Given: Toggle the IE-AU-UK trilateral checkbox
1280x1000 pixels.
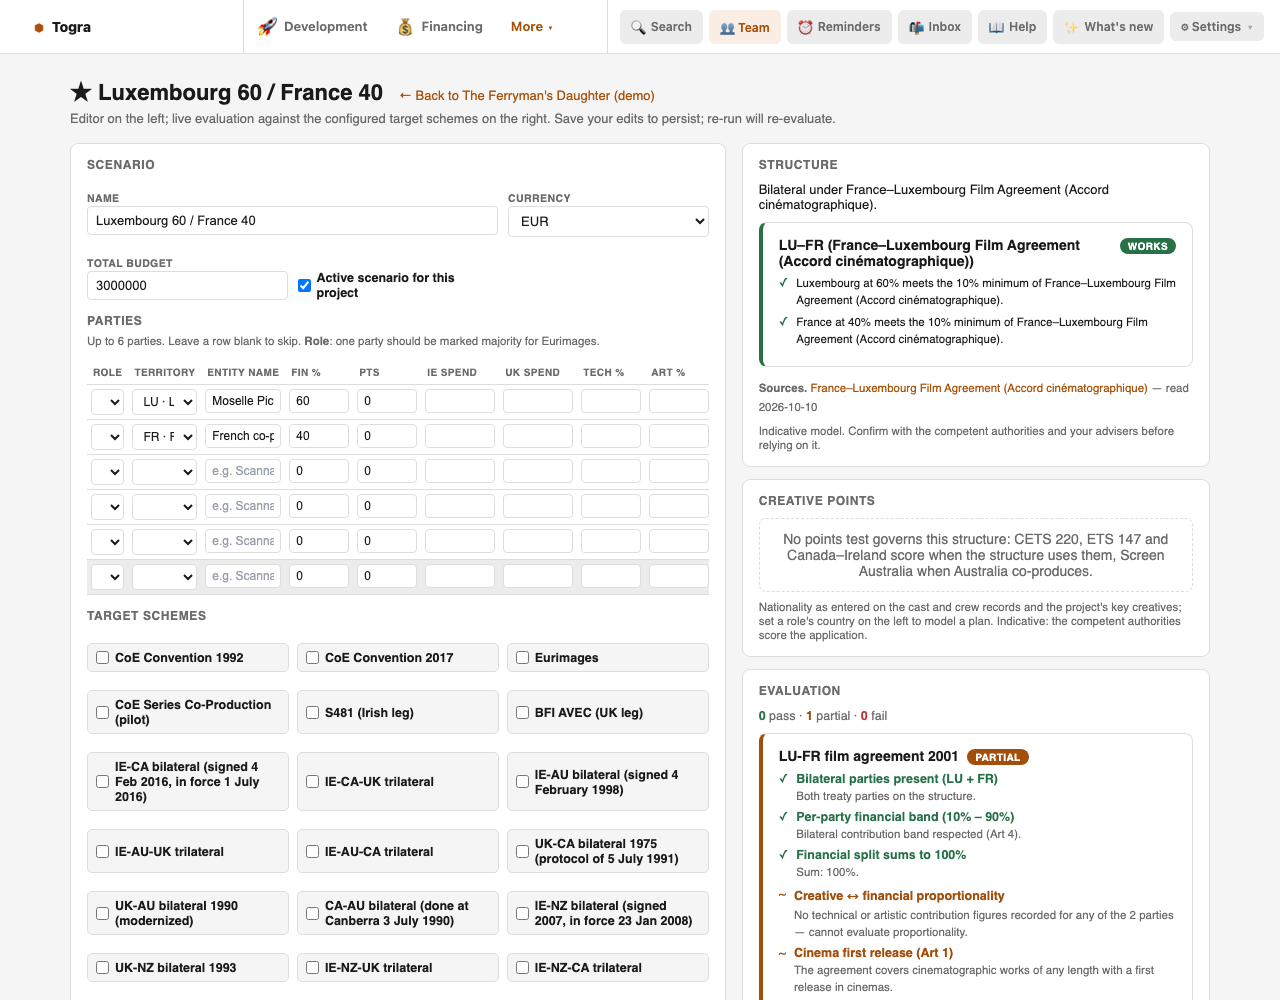Looking at the screenshot, I should [x=102, y=852].
